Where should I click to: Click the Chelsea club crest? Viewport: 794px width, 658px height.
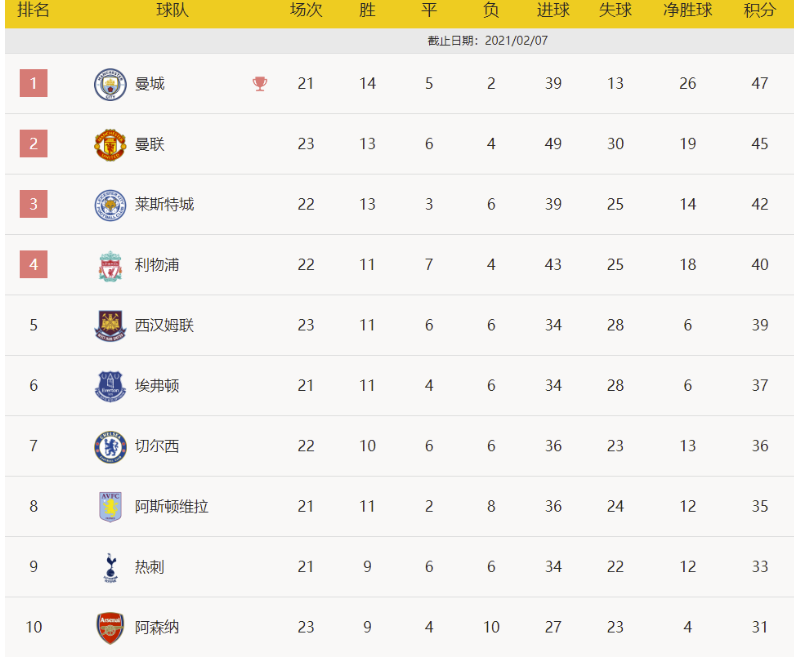109,446
